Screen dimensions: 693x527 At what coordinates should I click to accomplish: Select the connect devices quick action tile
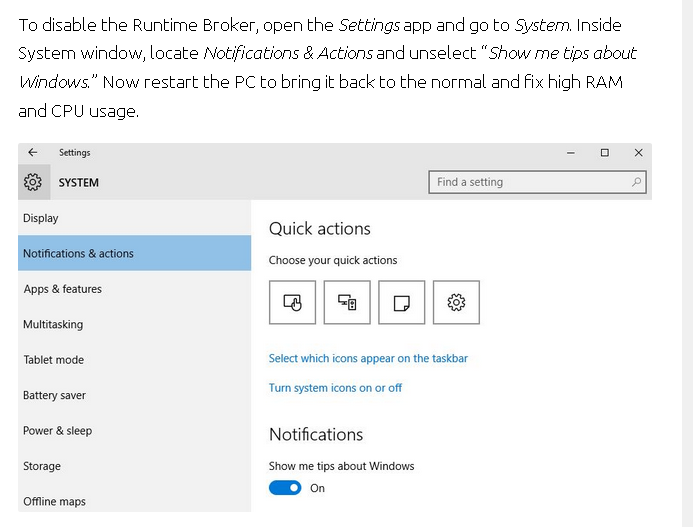347,302
